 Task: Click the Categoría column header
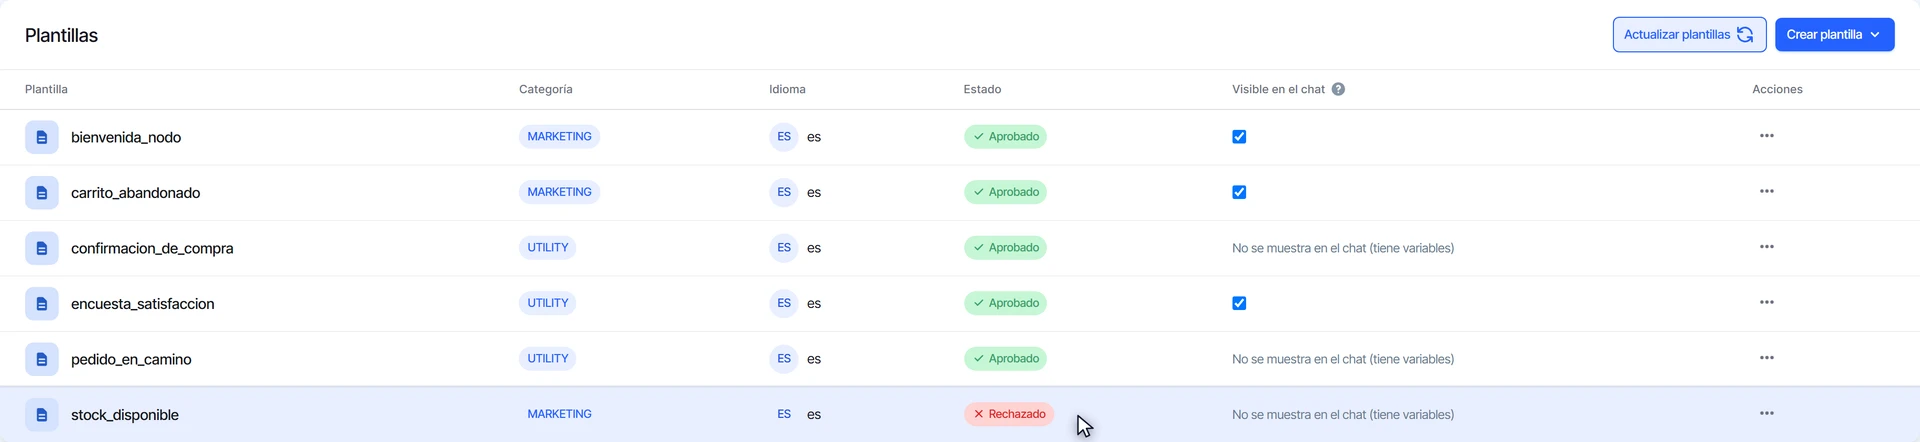click(x=546, y=89)
